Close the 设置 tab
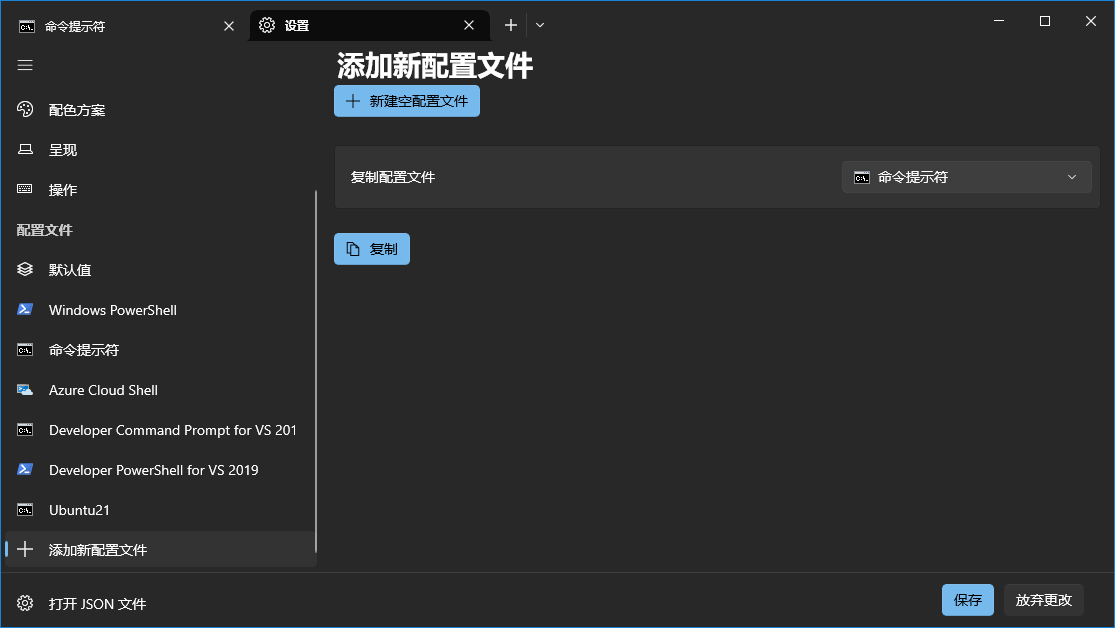 pyautogui.click(x=469, y=25)
